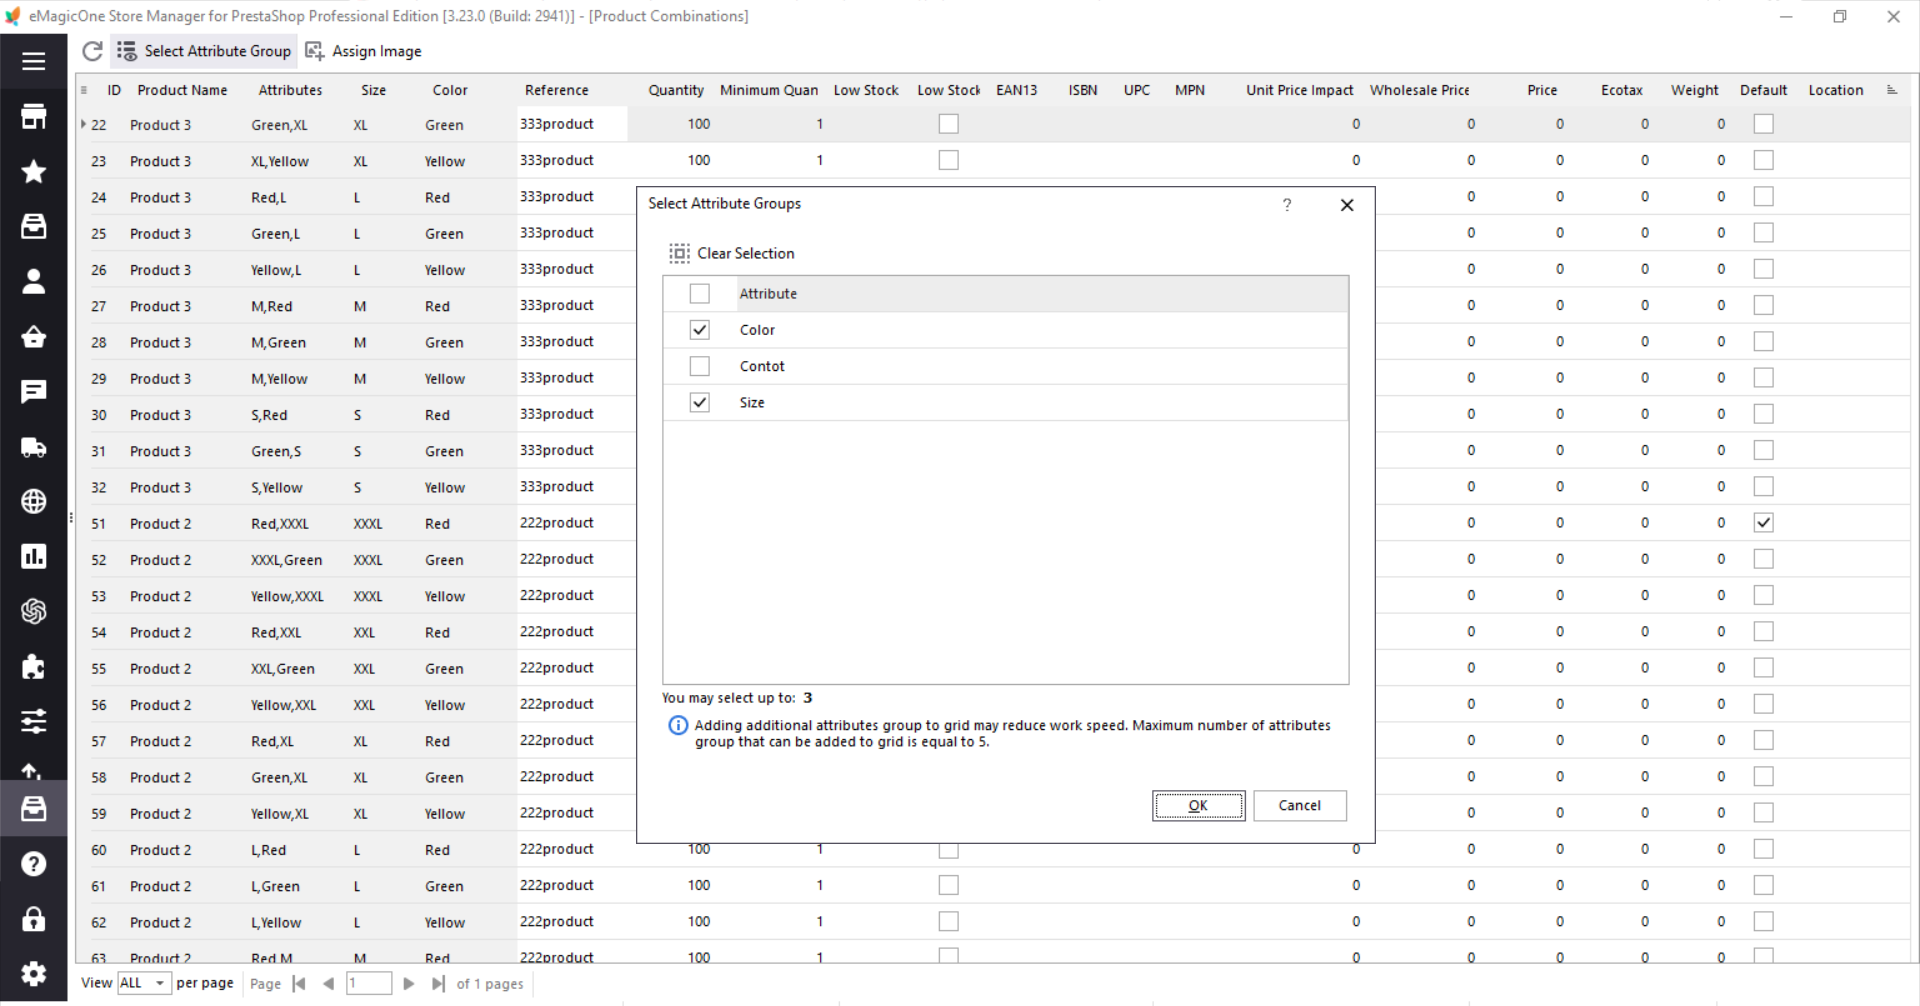Open the settings gear sidebar icon
1920x1006 pixels.
[x=33, y=973]
